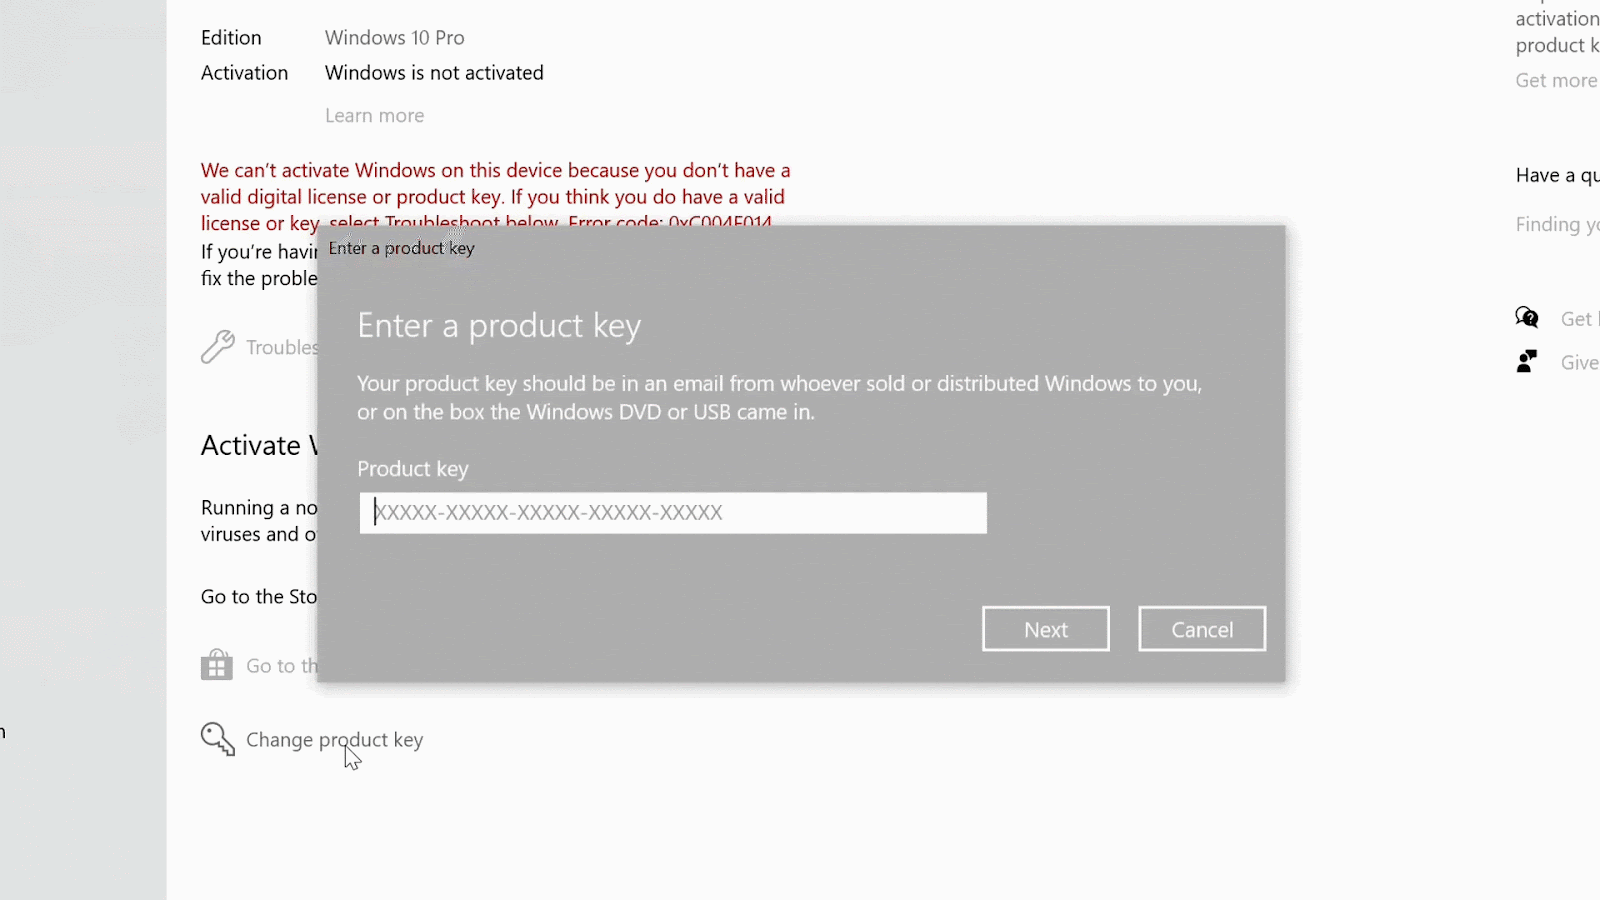The width and height of the screenshot is (1600, 900).
Task: Click the Store shopping bag icon
Action: pyautogui.click(x=217, y=665)
